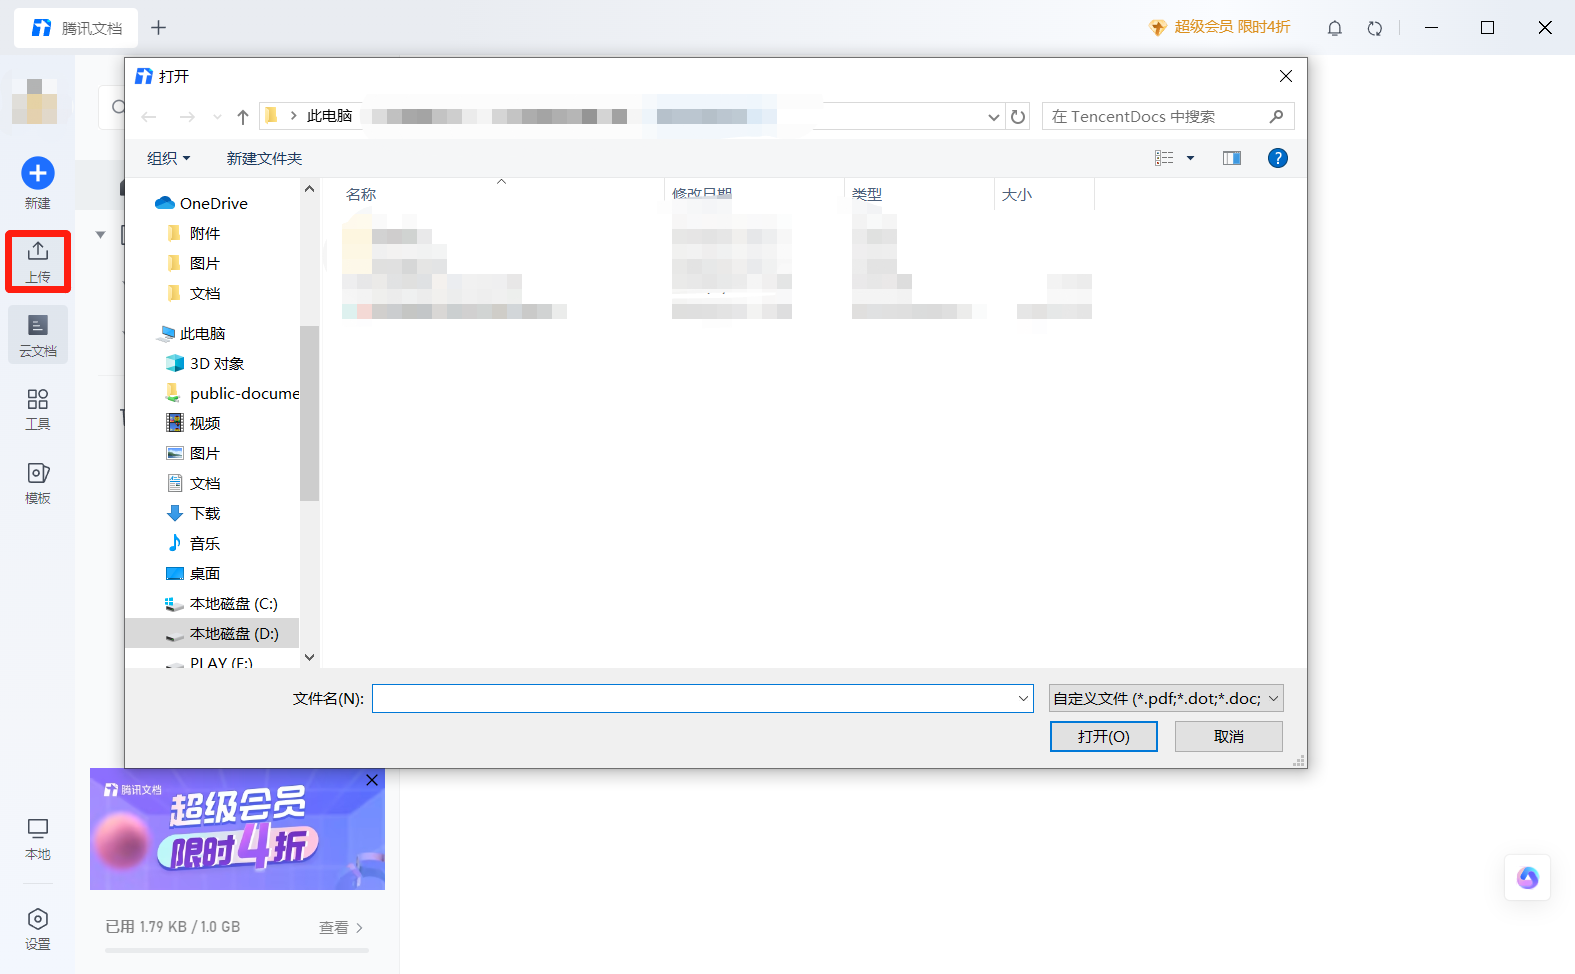
Task: Go up one folder level
Action: point(243,117)
